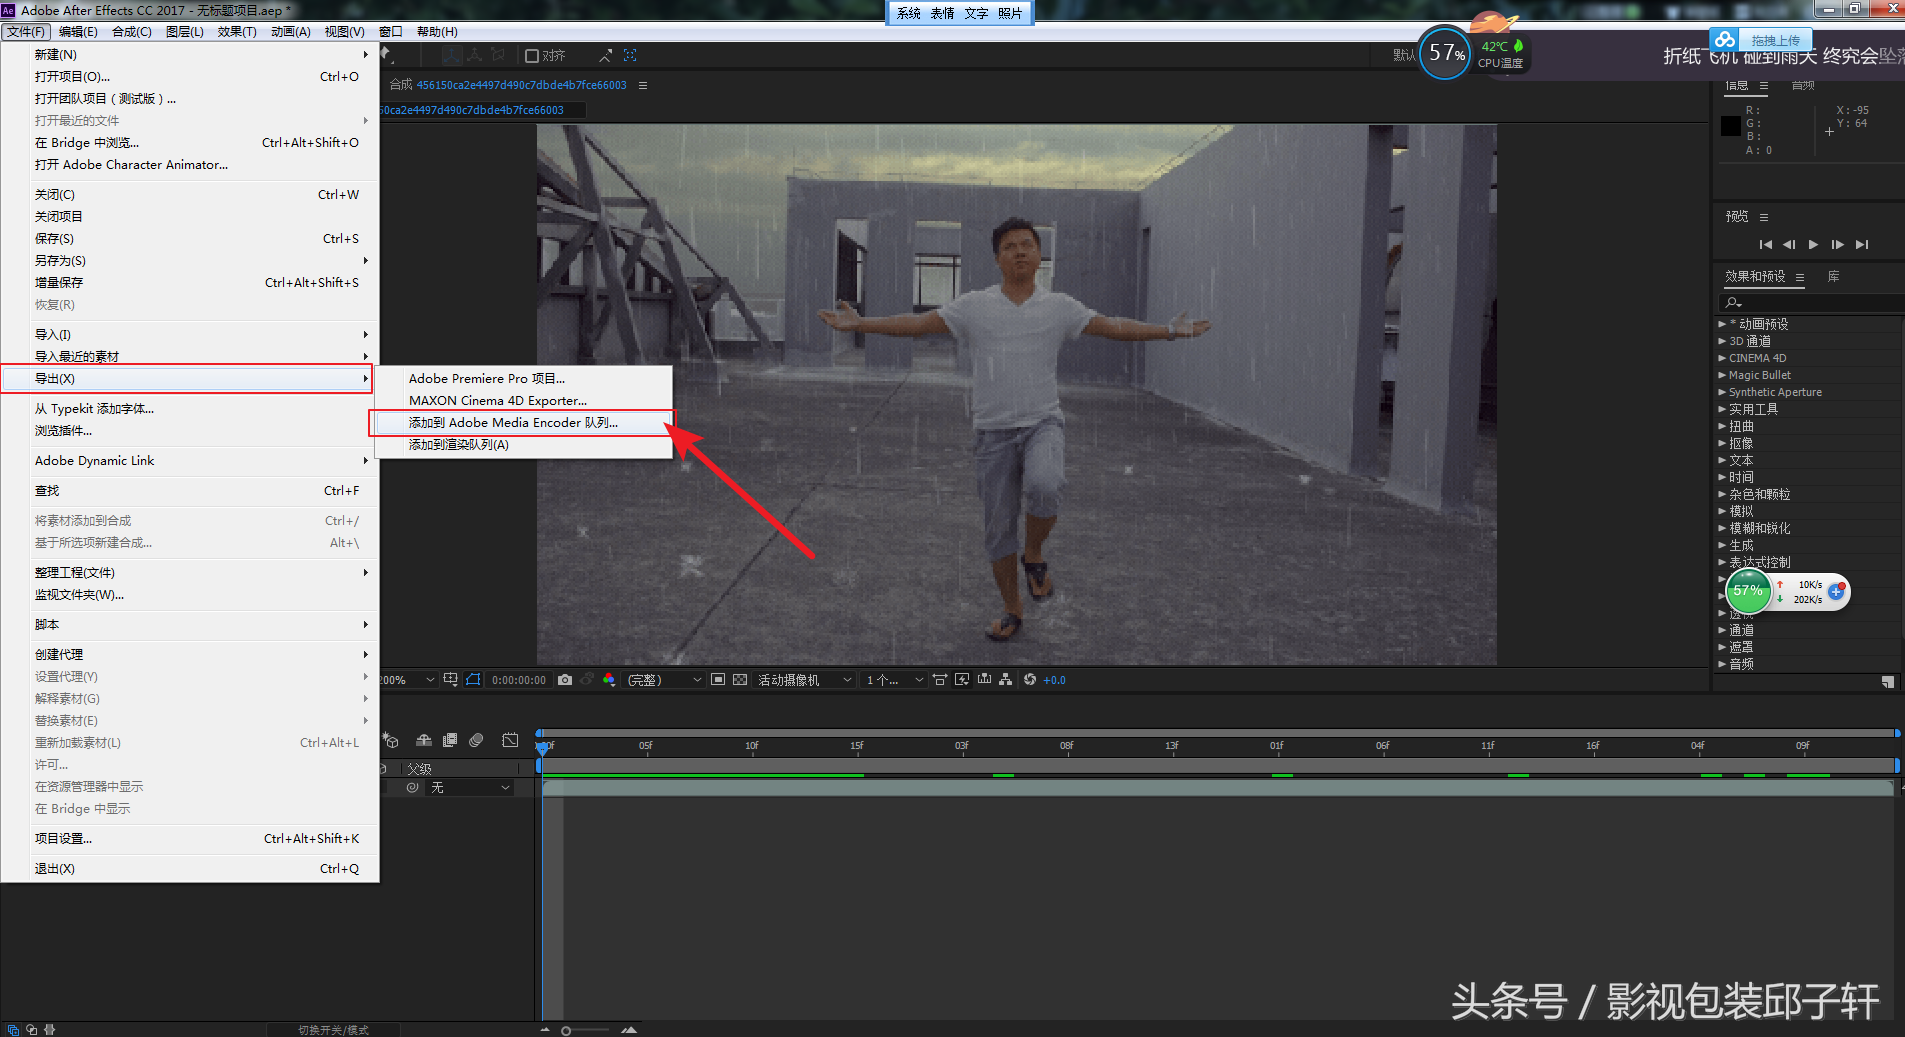Click 切换开关/模式 button below the timeline
The image size is (1905, 1037).
coord(333,1030)
